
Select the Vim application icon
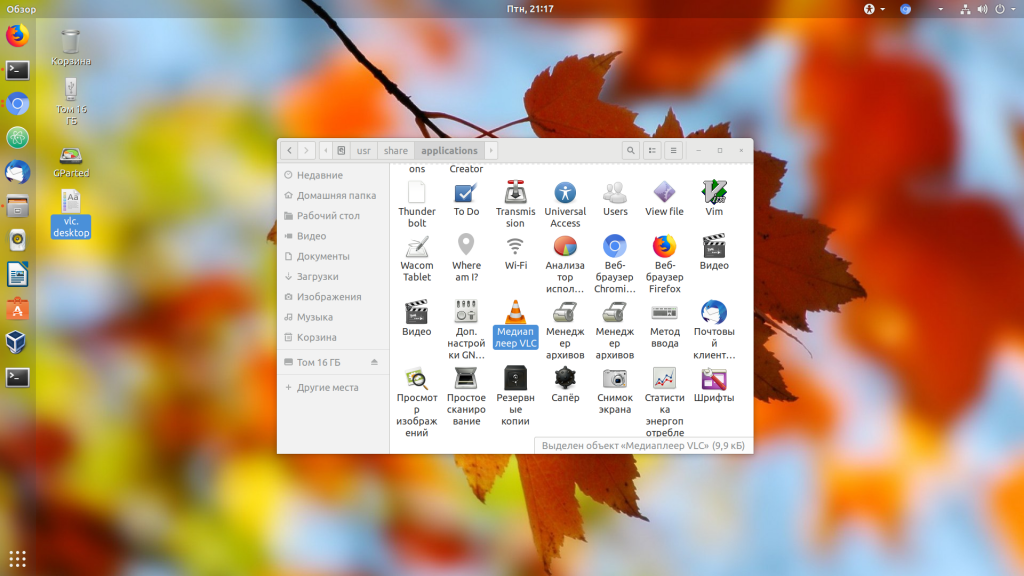(714, 192)
